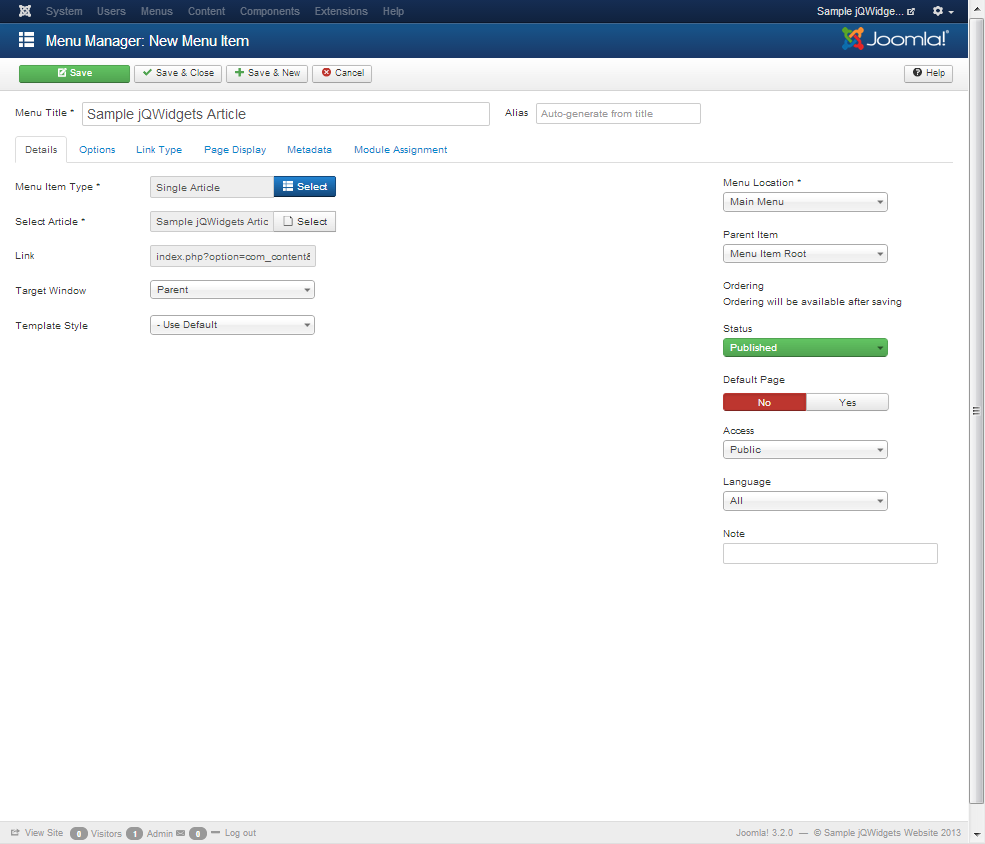
Task: Open the settings gear menu
Action: (x=943, y=11)
